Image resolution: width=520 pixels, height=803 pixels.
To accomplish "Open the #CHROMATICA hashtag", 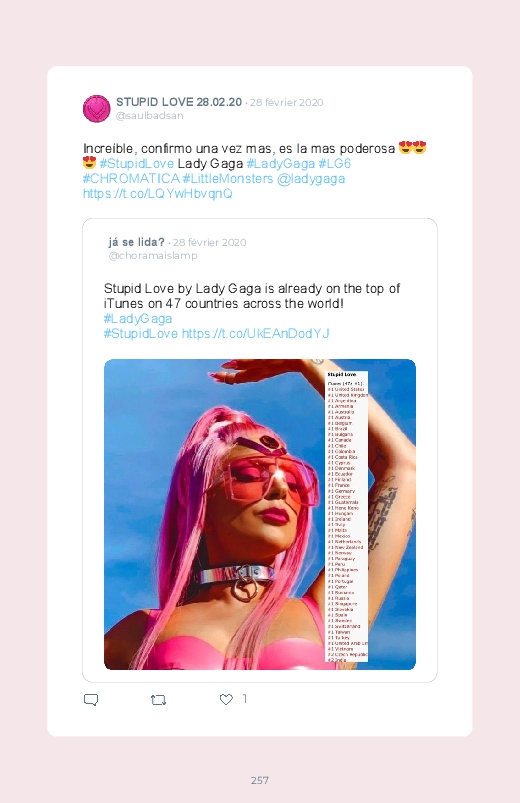I will pyautogui.click(x=131, y=179).
